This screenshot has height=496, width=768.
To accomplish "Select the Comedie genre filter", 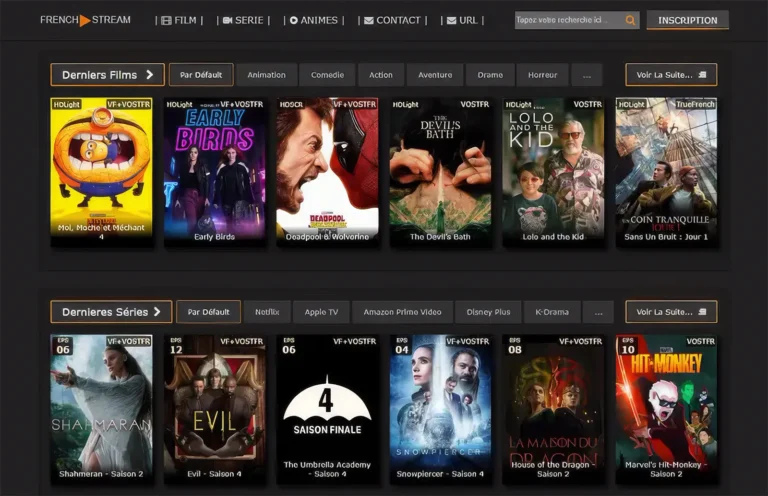I will tap(327, 75).
